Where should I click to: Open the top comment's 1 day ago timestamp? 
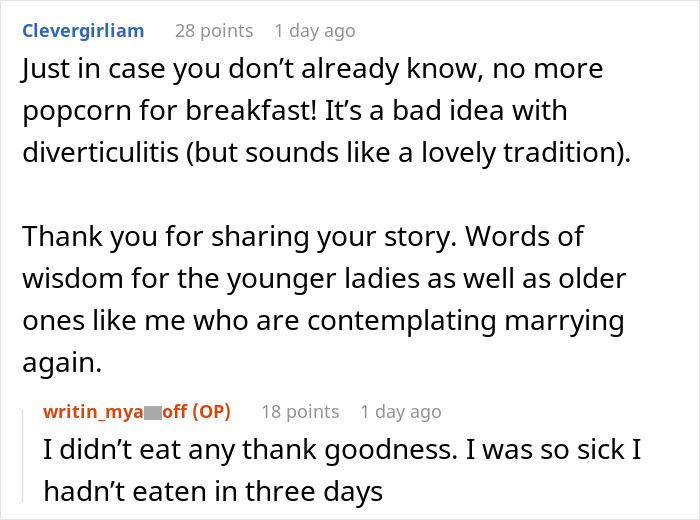[315, 31]
